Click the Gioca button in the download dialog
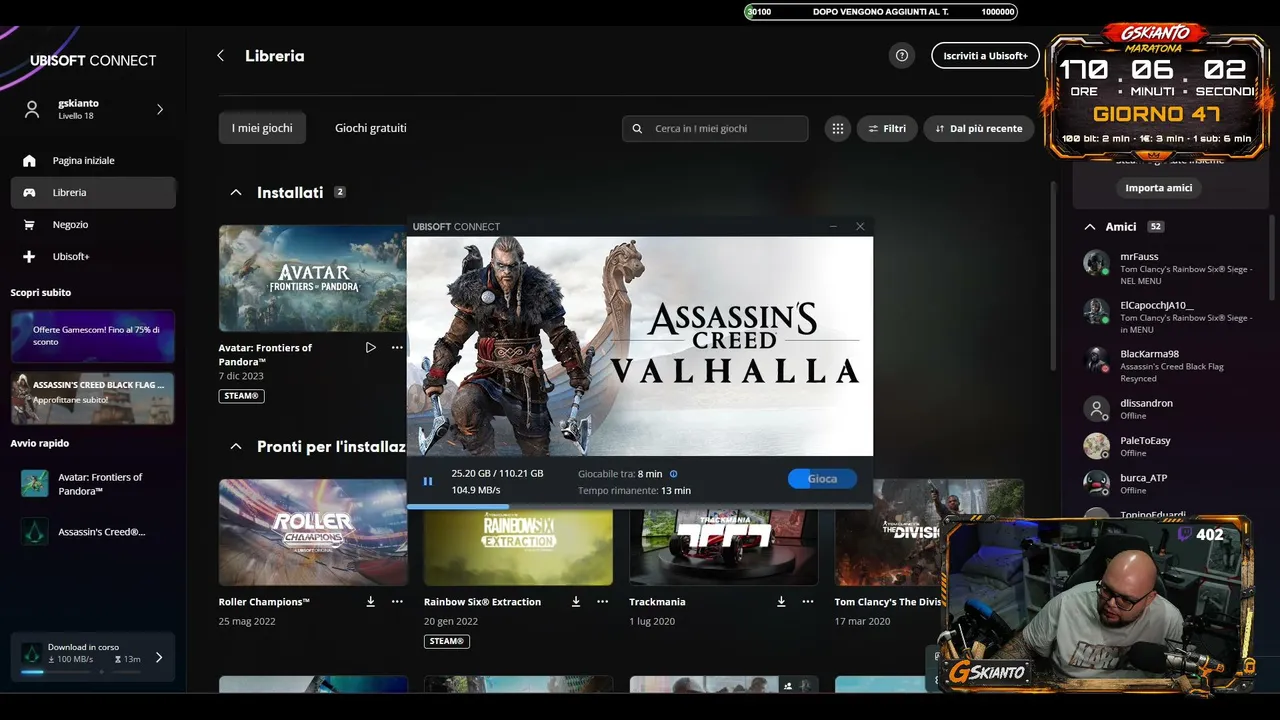This screenshot has height=720, width=1280. click(x=822, y=479)
